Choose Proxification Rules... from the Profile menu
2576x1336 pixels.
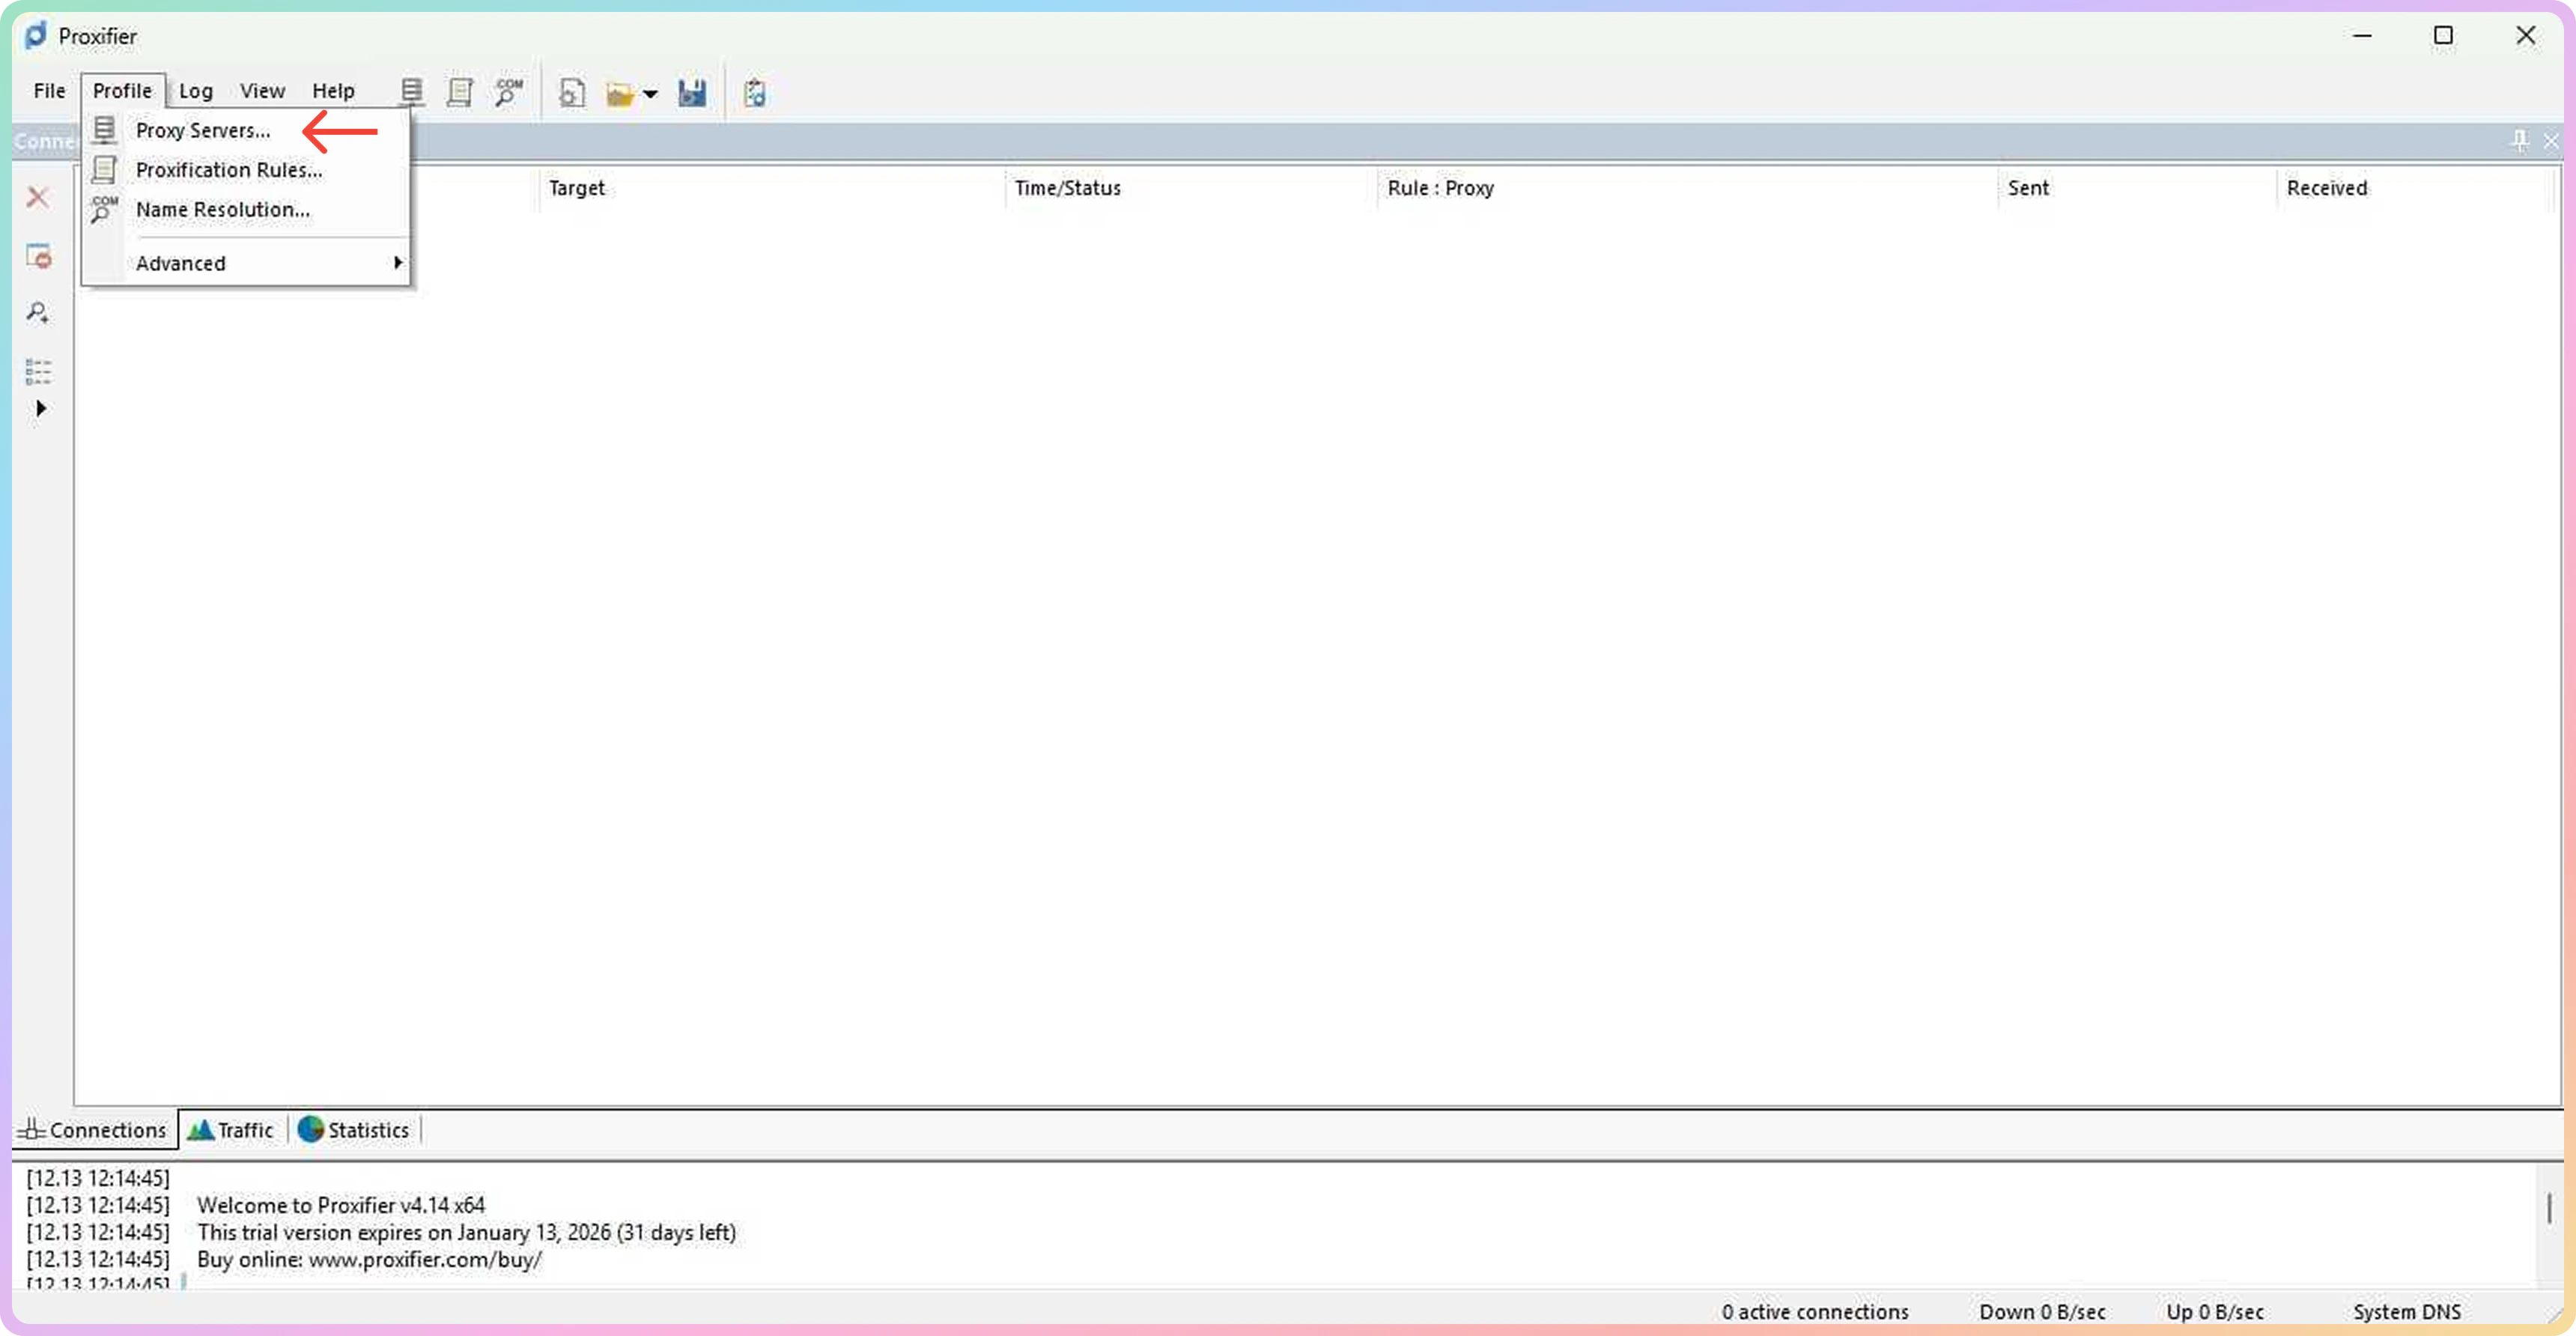(229, 170)
